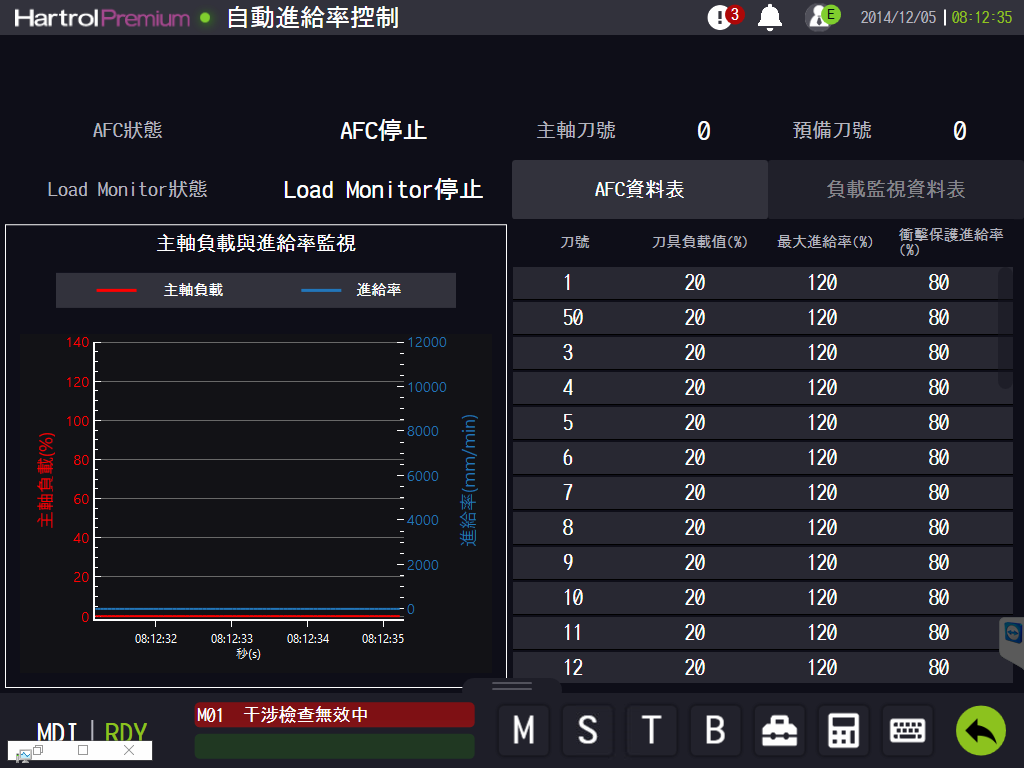The height and width of the screenshot is (768, 1024).
Task: Switch to the 負載監視資料表 tab
Action: tap(895, 189)
